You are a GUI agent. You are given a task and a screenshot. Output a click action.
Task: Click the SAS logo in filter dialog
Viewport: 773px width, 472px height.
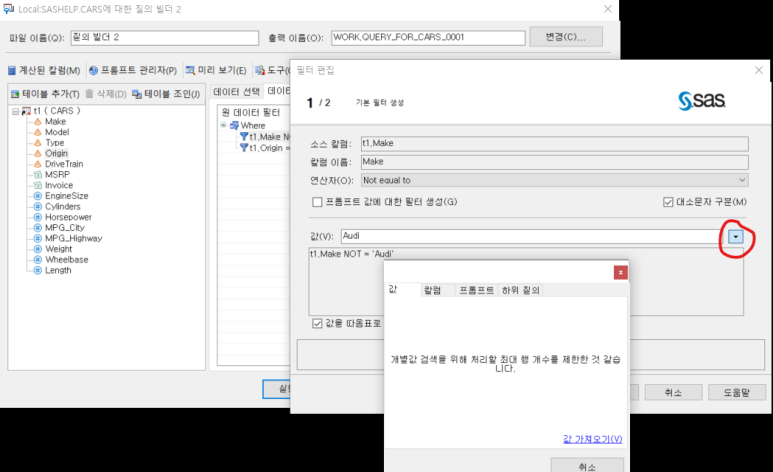pos(702,101)
